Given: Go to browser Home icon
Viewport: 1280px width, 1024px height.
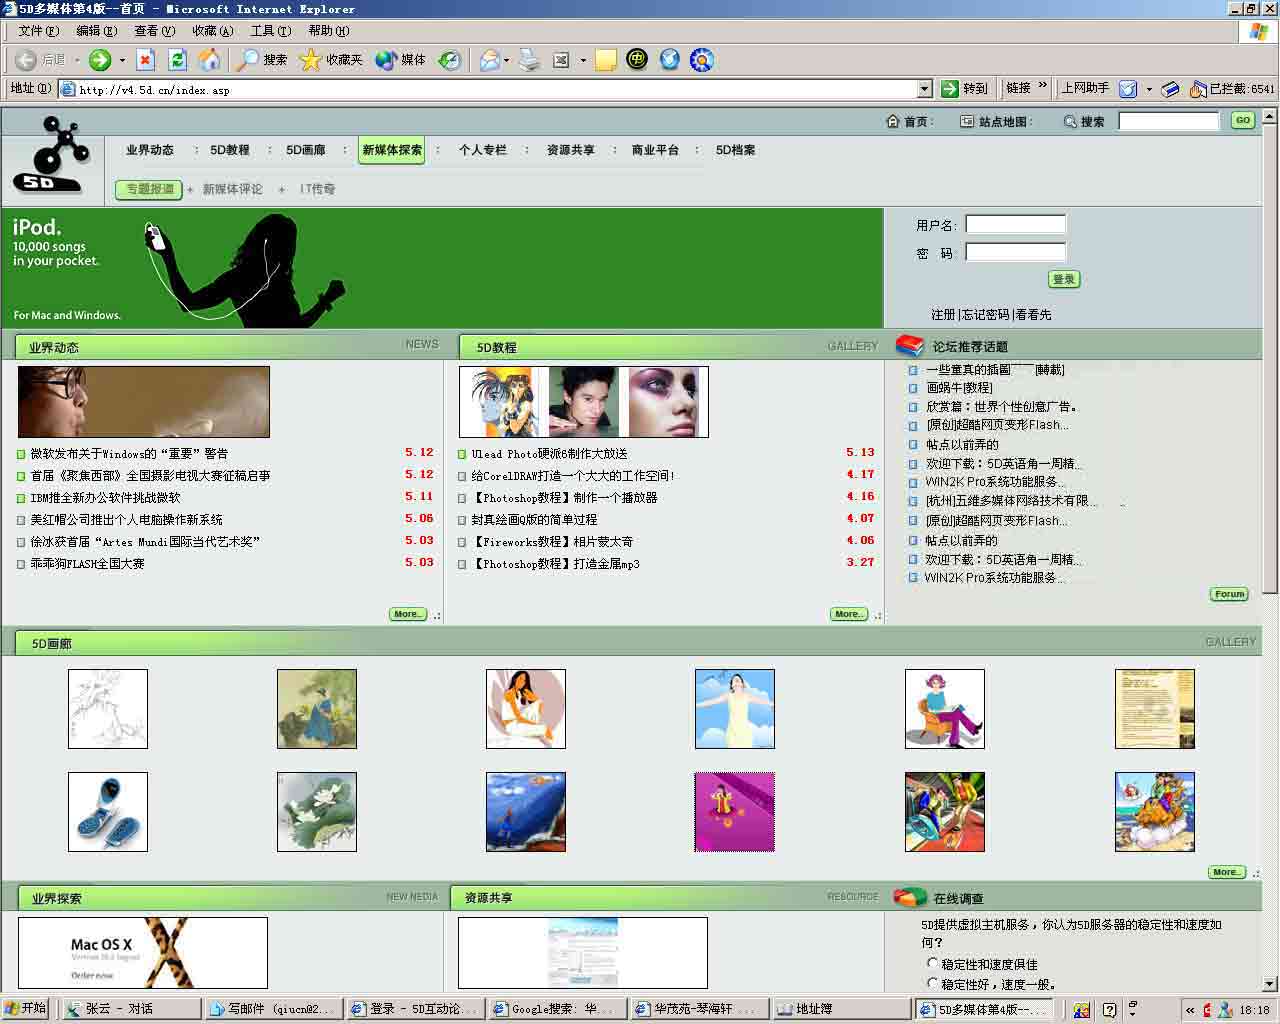Looking at the screenshot, I should [x=209, y=60].
